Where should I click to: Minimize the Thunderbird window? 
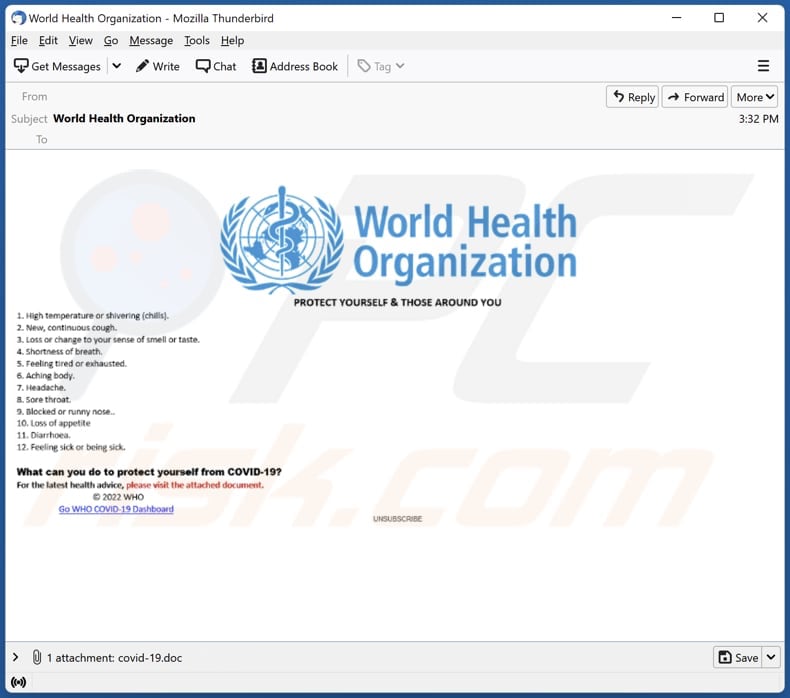click(677, 18)
